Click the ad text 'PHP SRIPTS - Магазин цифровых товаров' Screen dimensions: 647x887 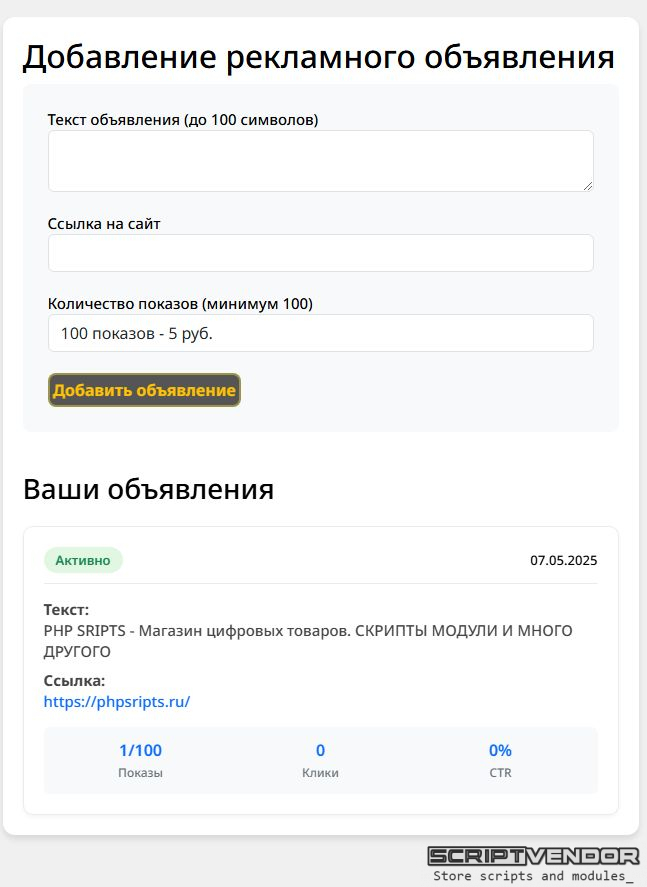click(197, 631)
